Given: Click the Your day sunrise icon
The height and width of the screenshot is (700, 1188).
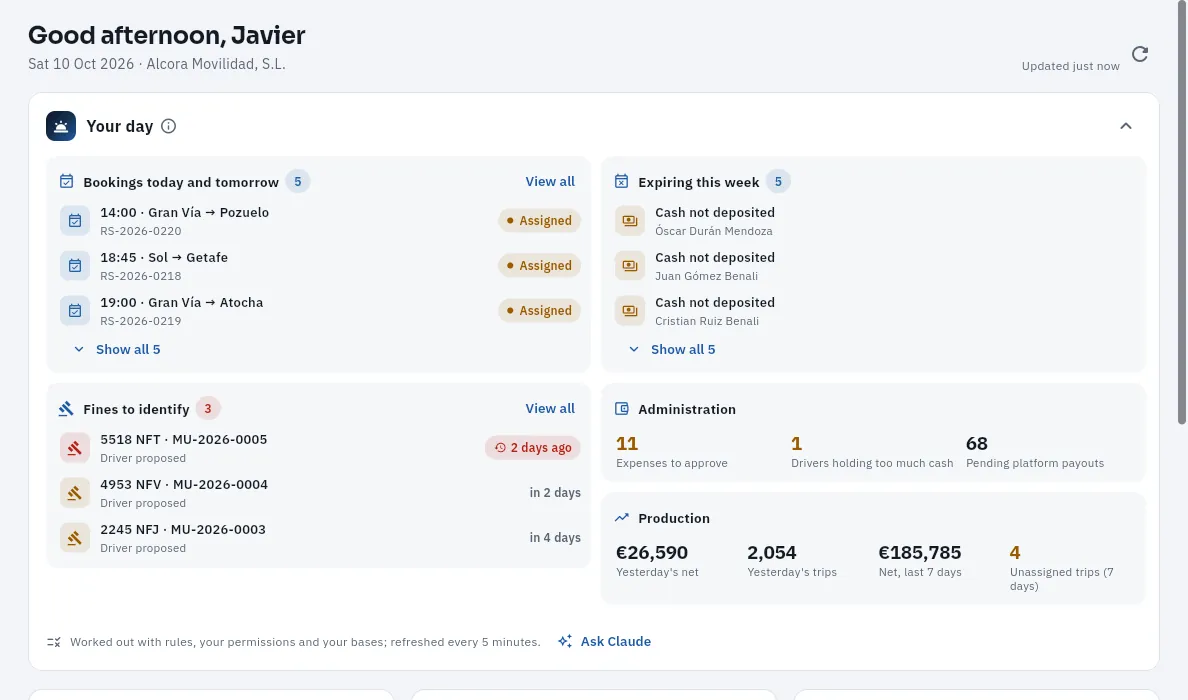Looking at the screenshot, I should click(x=61, y=126).
